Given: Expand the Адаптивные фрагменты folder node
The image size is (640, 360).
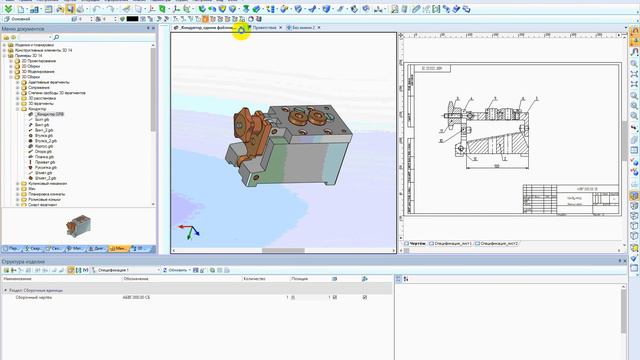Looking at the screenshot, I should (x=18, y=82).
